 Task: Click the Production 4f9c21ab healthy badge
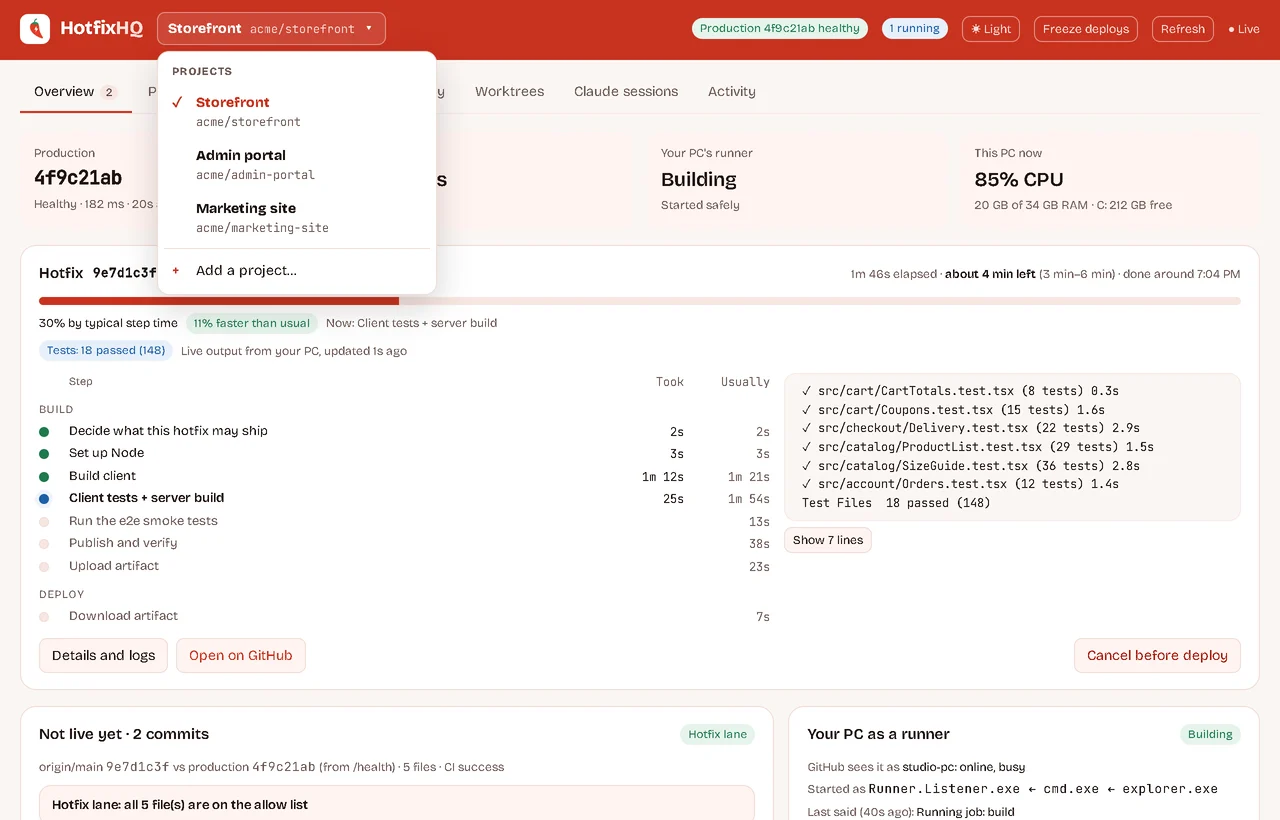tap(779, 29)
